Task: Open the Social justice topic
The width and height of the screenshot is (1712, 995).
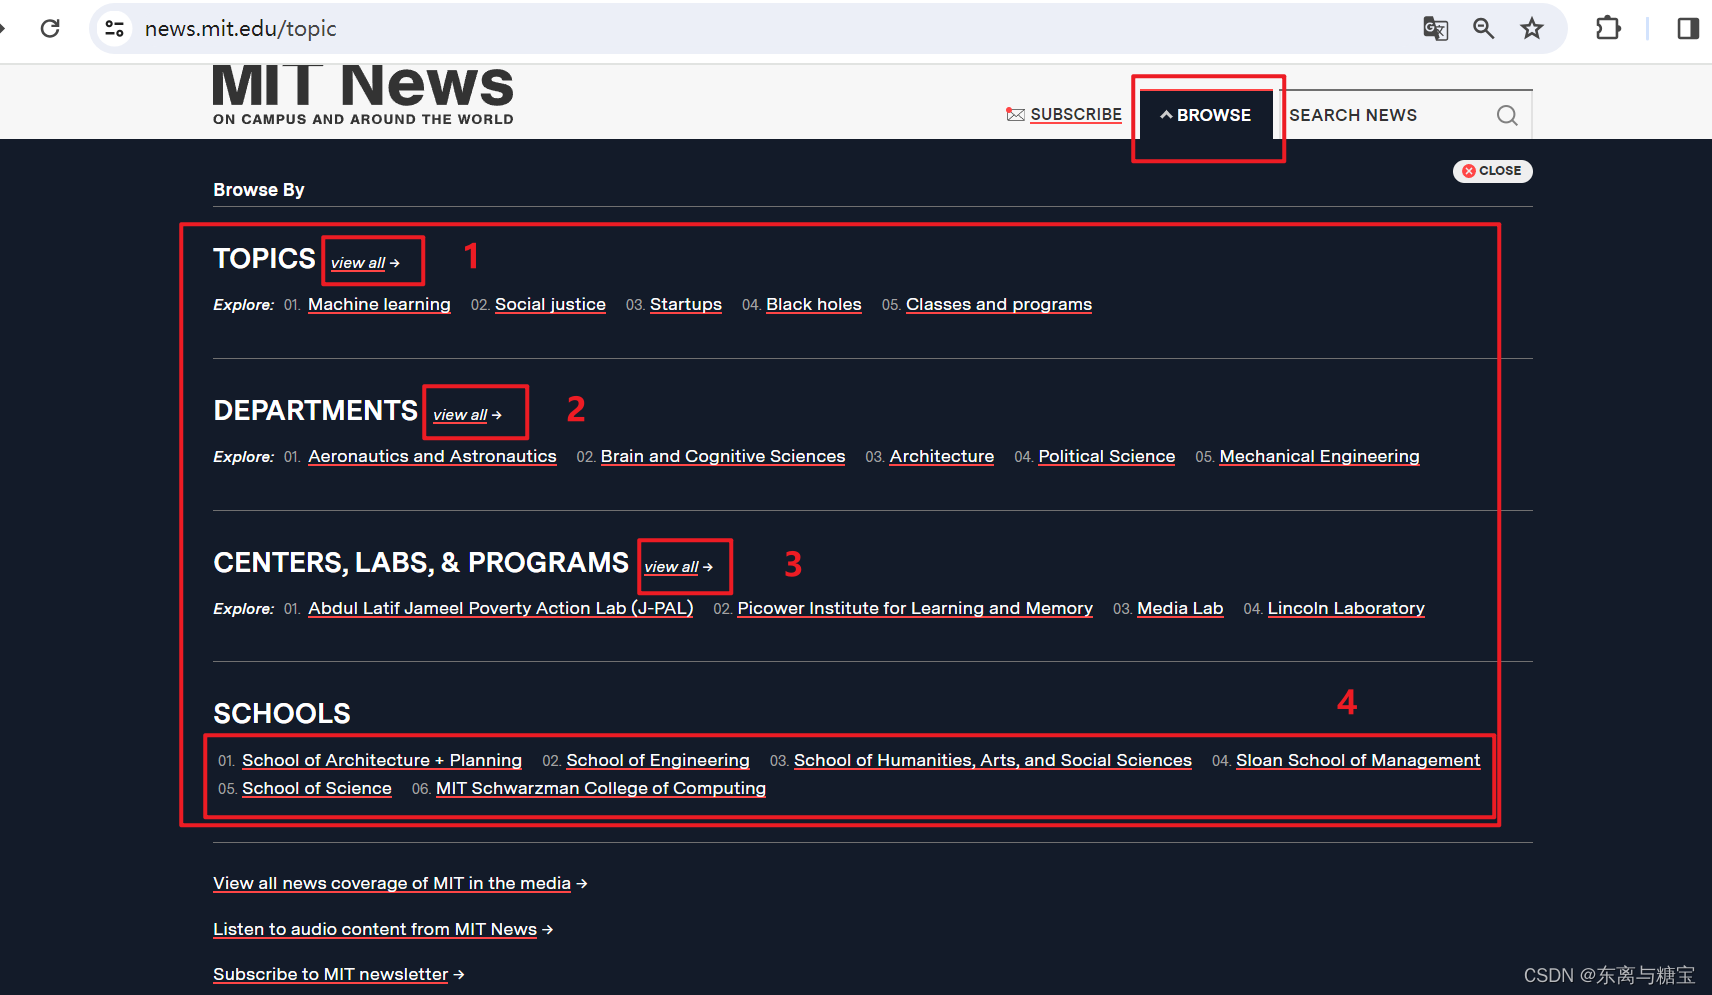Action: click(x=550, y=304)
